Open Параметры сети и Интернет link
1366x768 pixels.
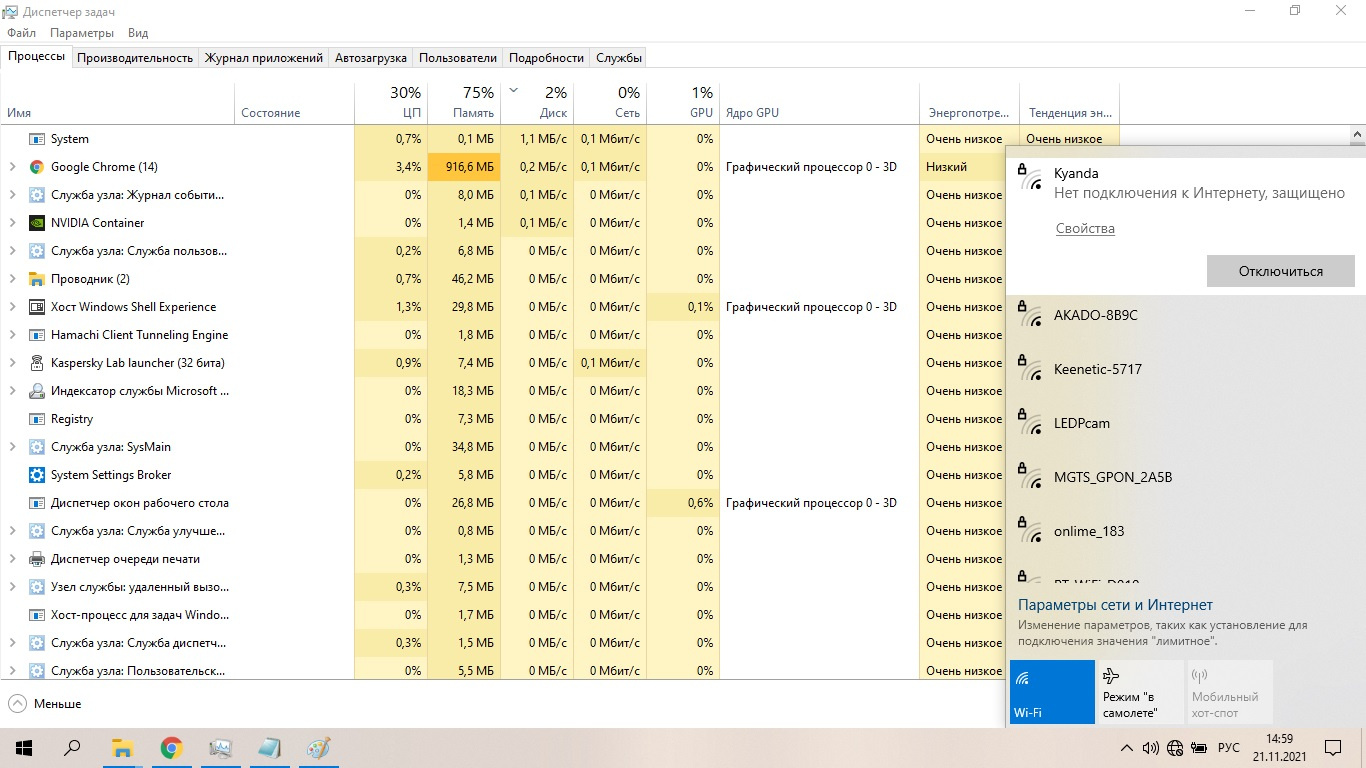[1115, 605]
